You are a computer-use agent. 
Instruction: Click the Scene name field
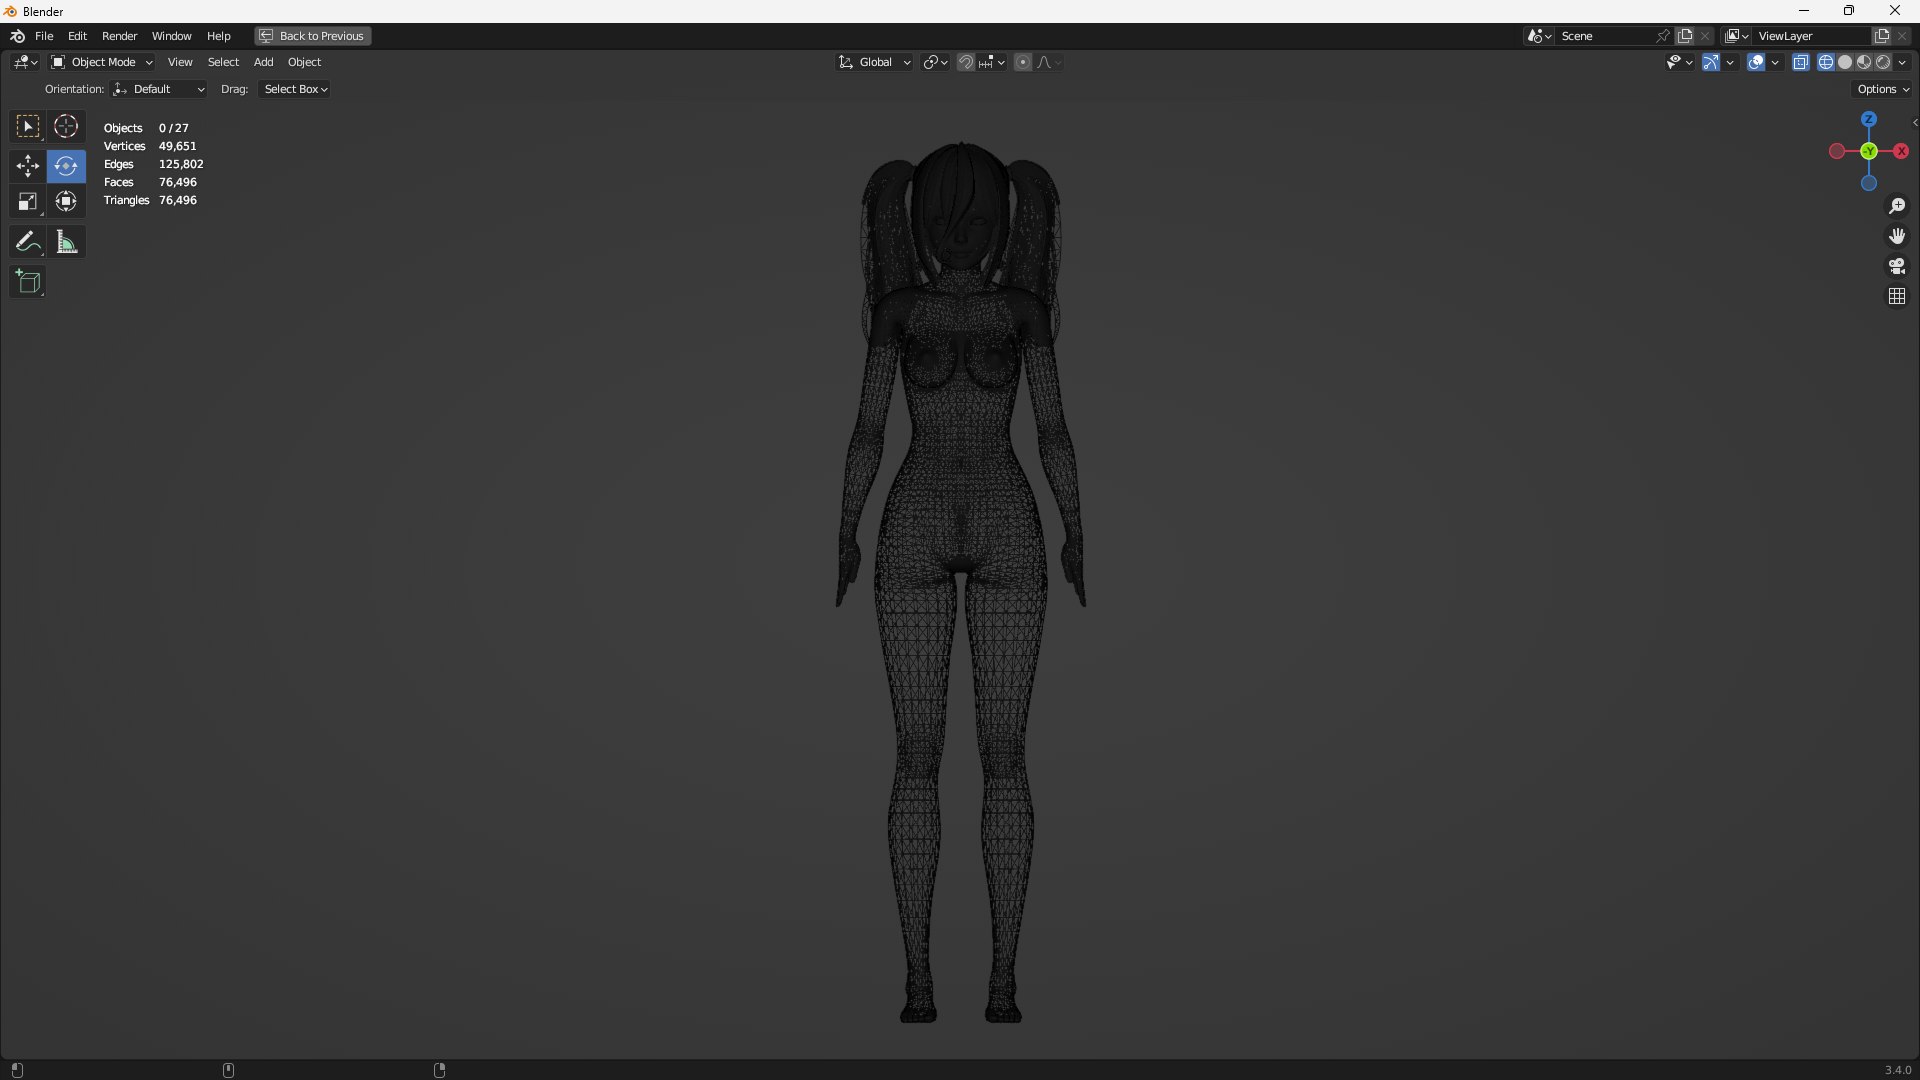point(1605,36)
